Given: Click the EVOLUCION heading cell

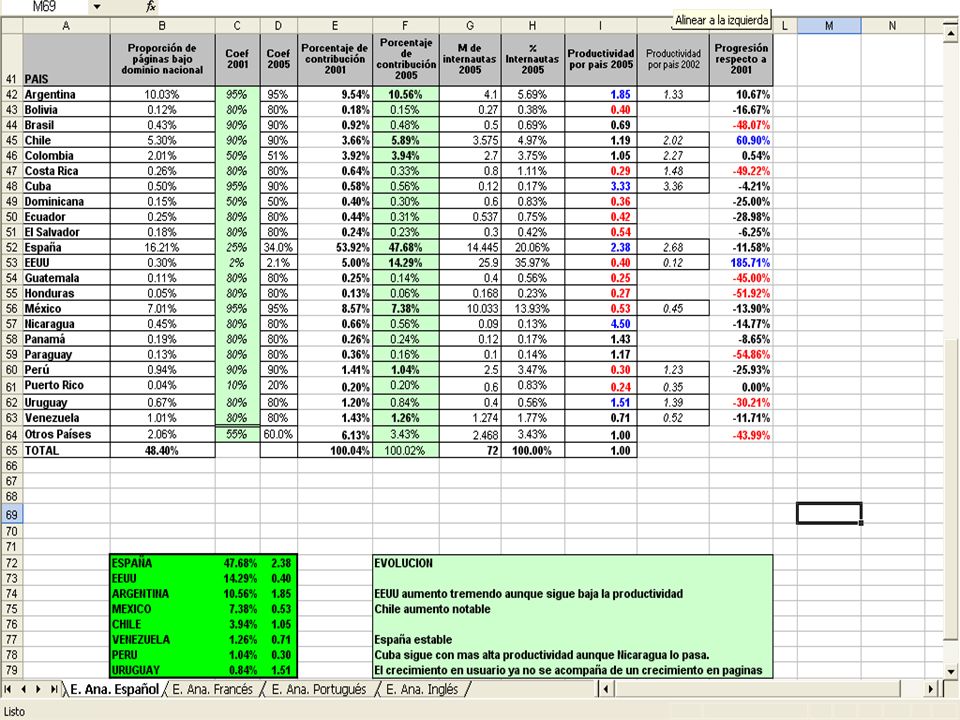Looking at the screenshot, I should (403, 563).
